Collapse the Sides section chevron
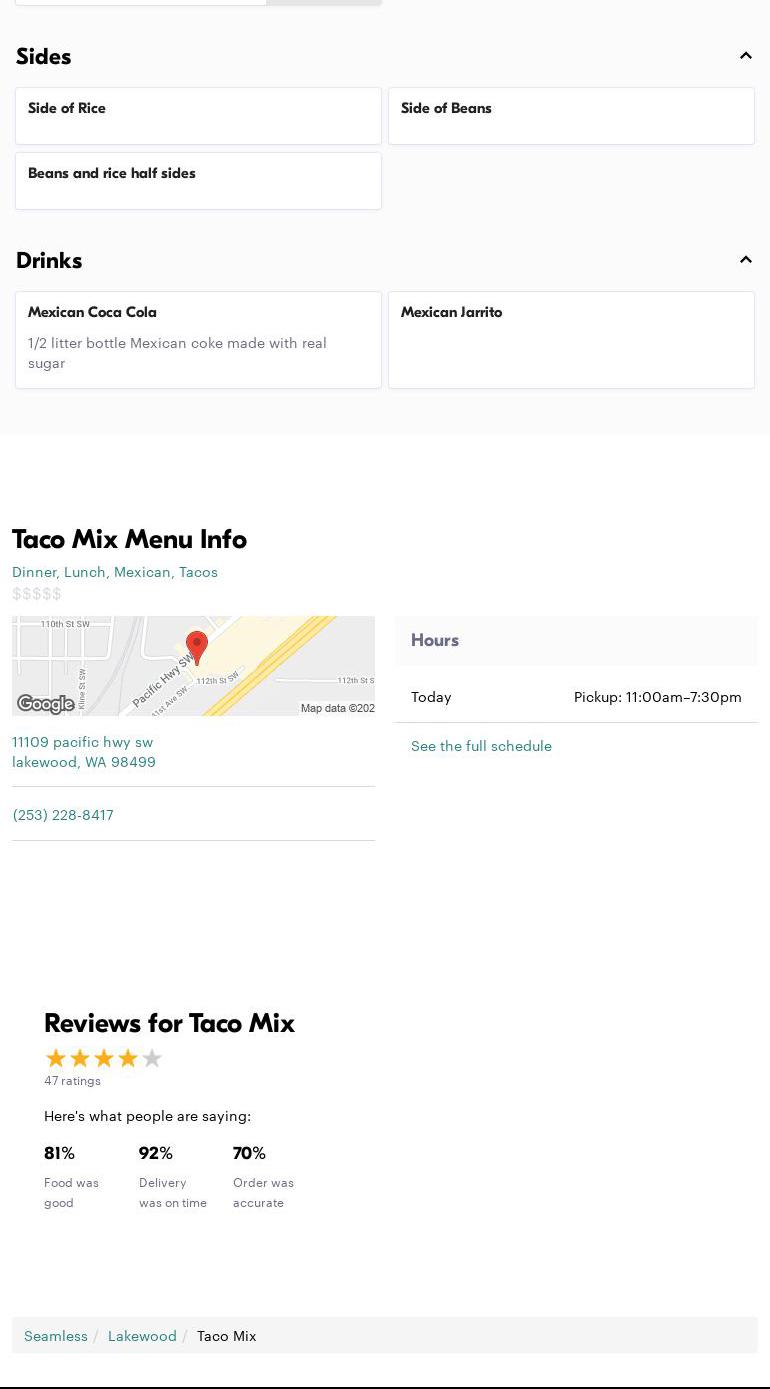 click(x=745, y=56)
